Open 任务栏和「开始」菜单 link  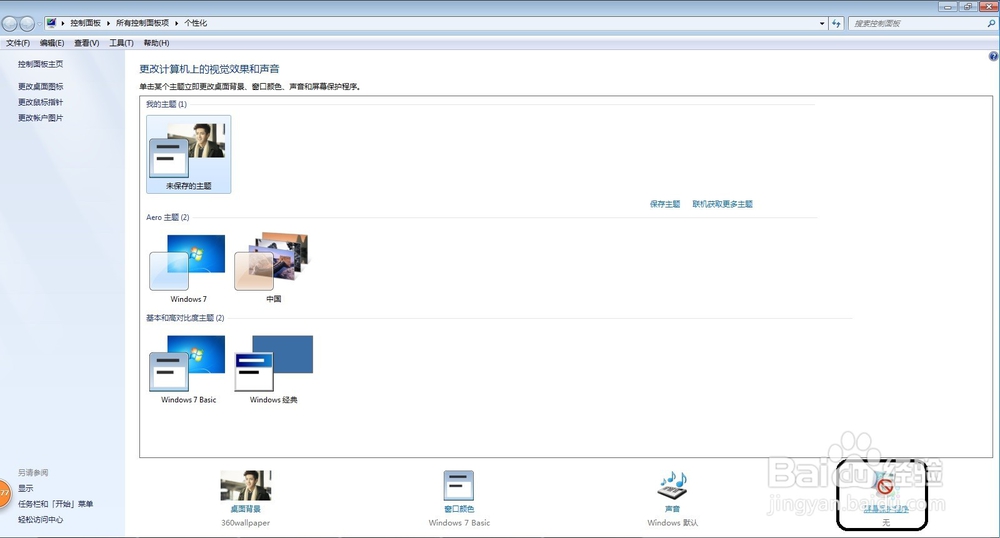(55, 504)
